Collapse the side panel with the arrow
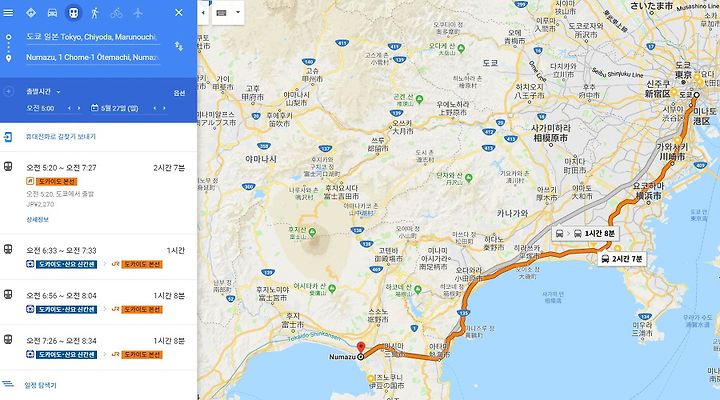 [203, 13]
